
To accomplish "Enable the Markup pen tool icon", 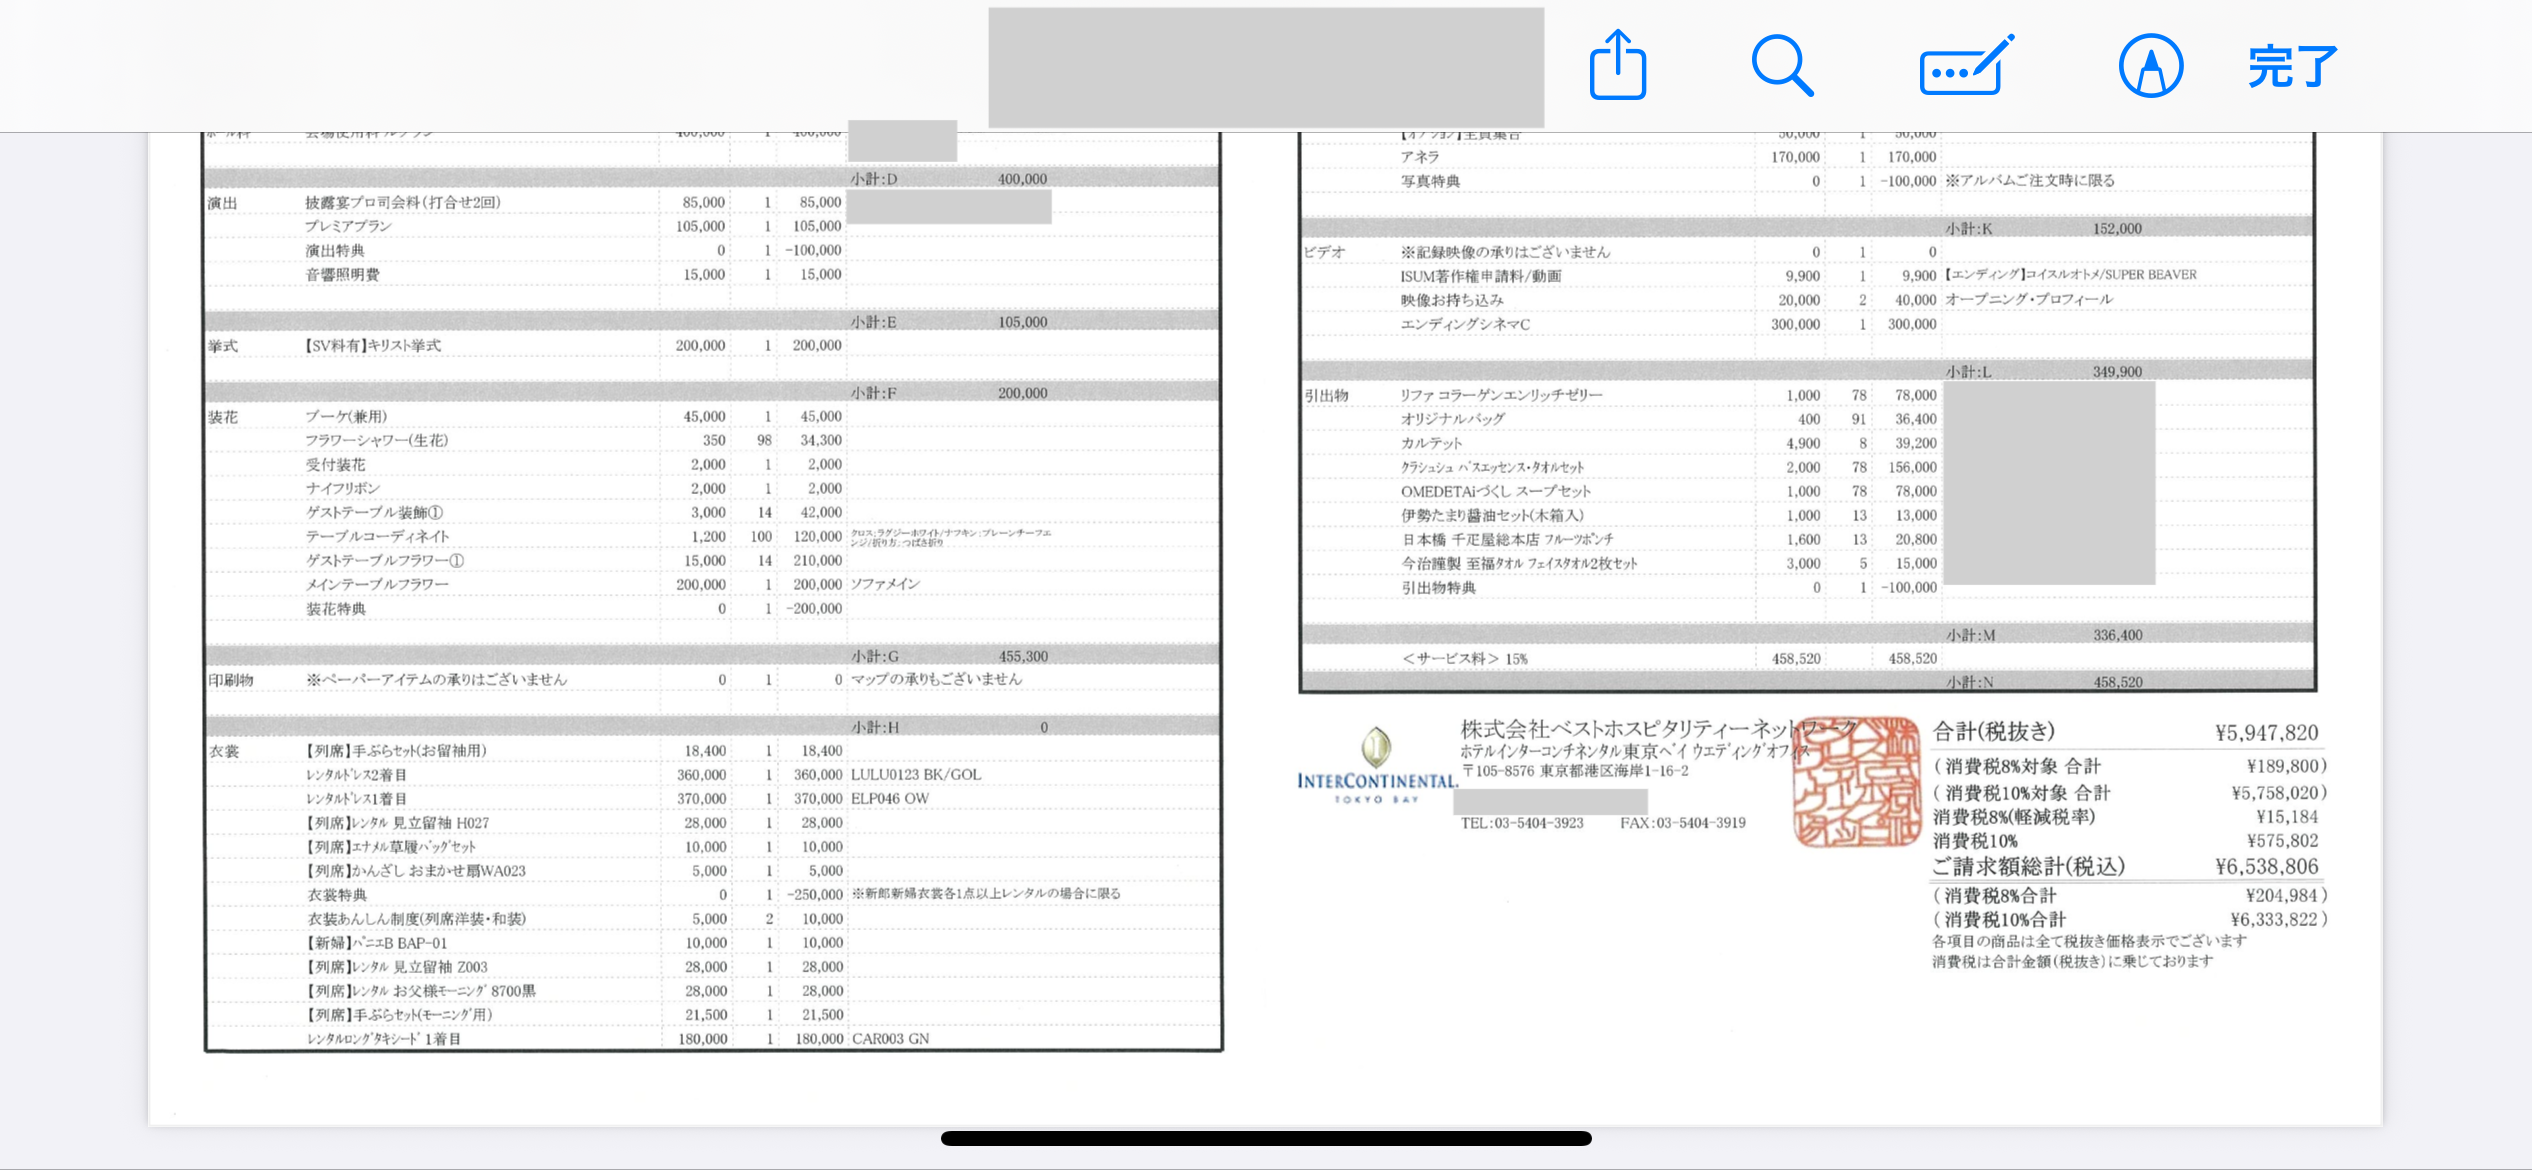I will [x=2150, y=66].
